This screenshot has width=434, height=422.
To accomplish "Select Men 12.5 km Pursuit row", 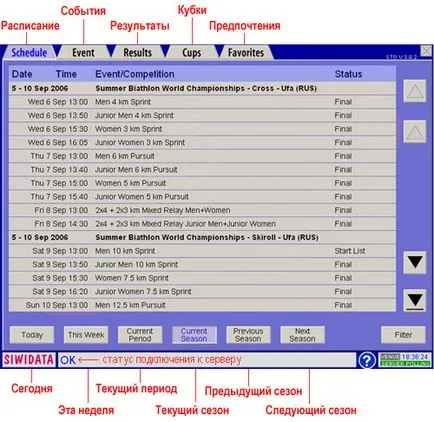I will (x=202, y=305).
